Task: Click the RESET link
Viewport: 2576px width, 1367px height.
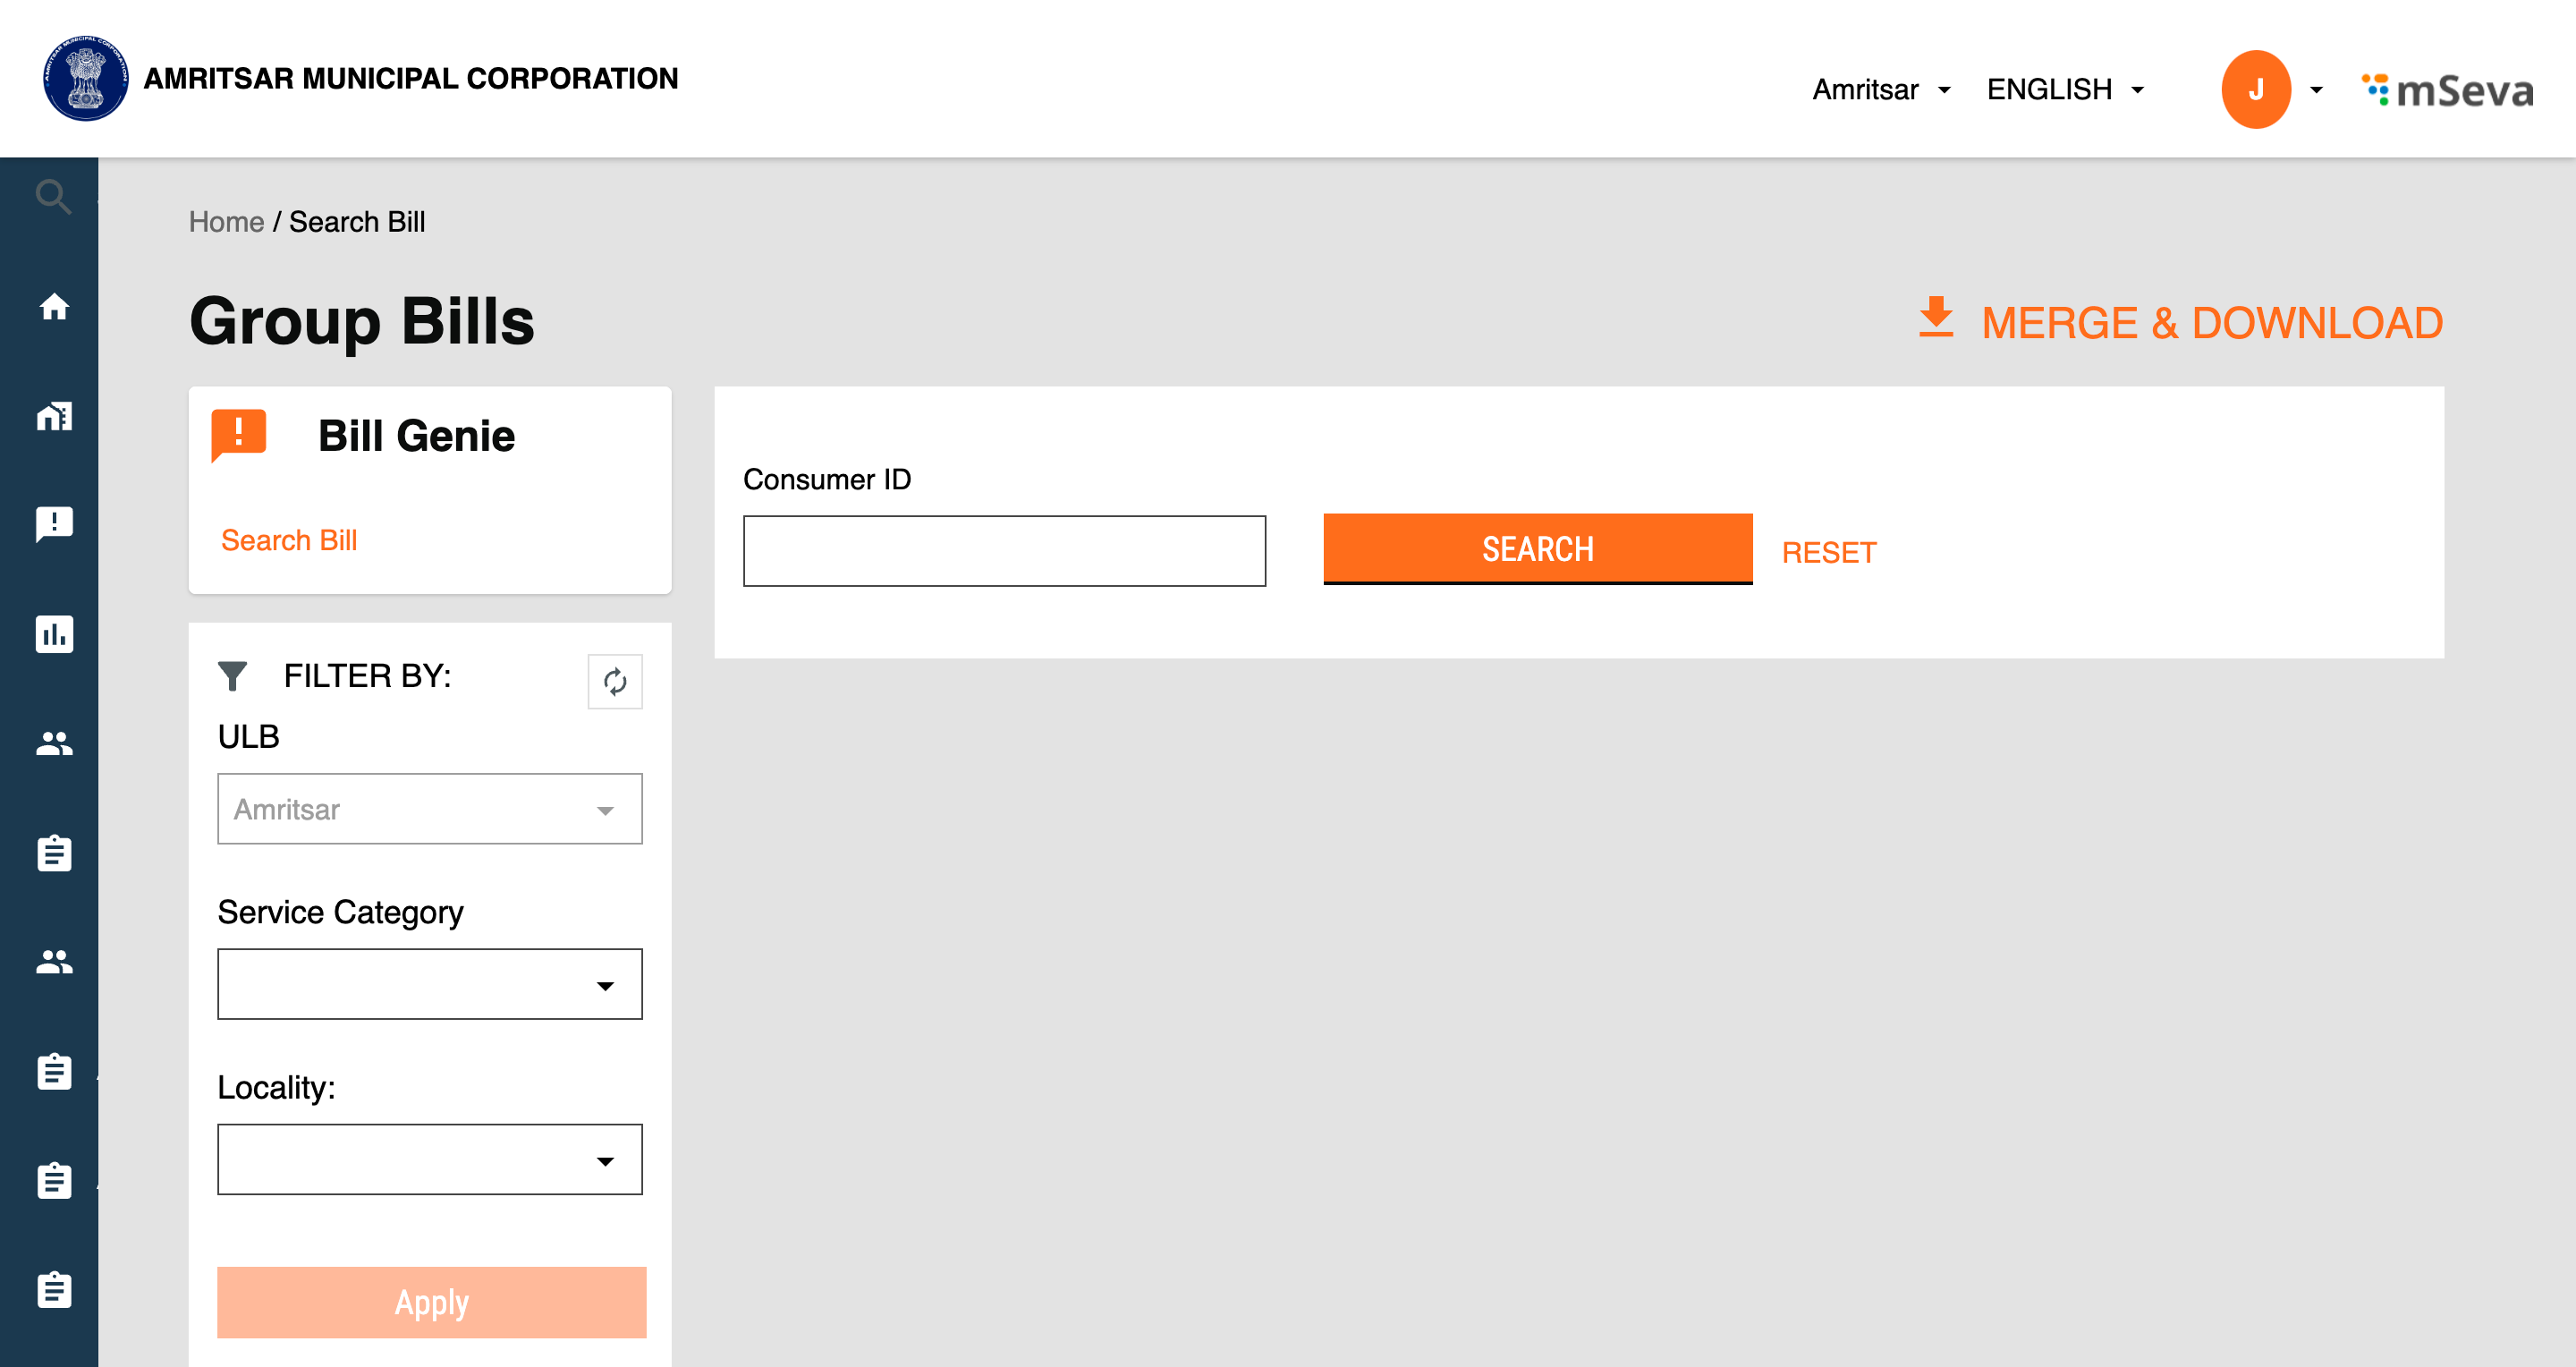Action: click(x=1829, y=552)
